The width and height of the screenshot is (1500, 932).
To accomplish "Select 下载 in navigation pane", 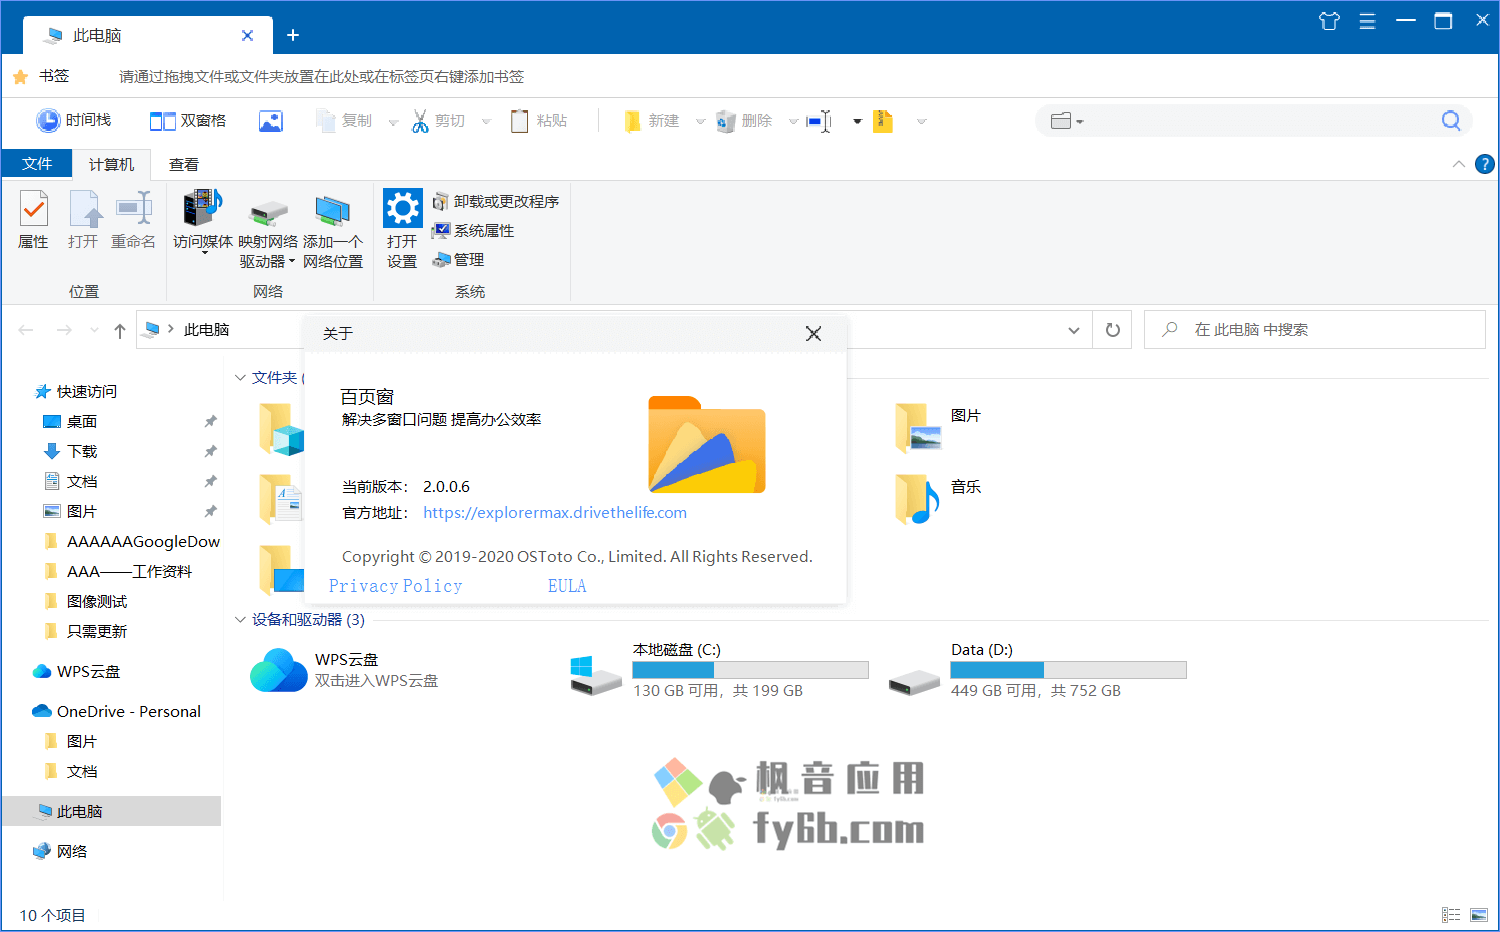I will pos(70,451).
